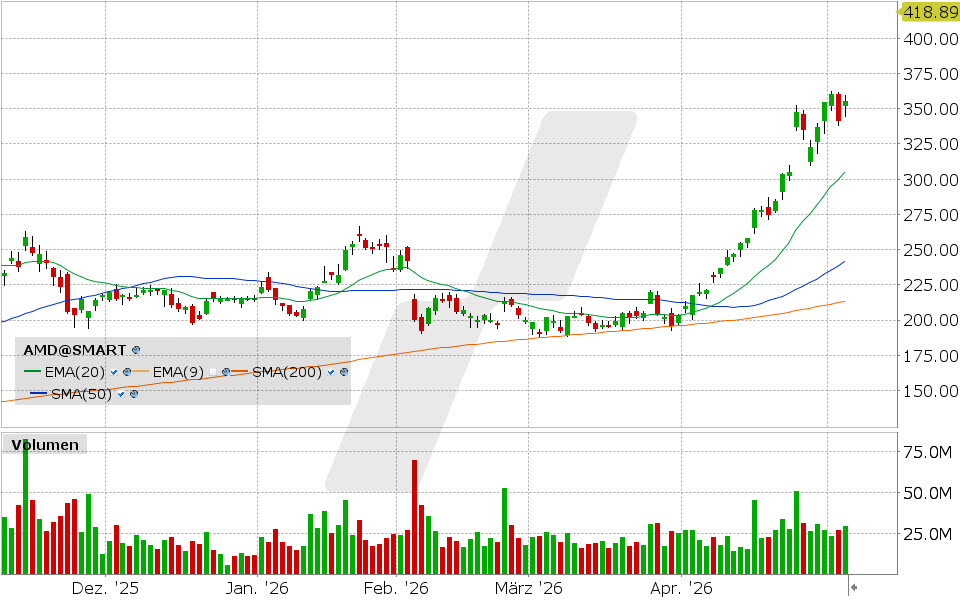Click the yellow EMA(9) legend line swatch
The image size is (960, 600).
pos(141,372)
